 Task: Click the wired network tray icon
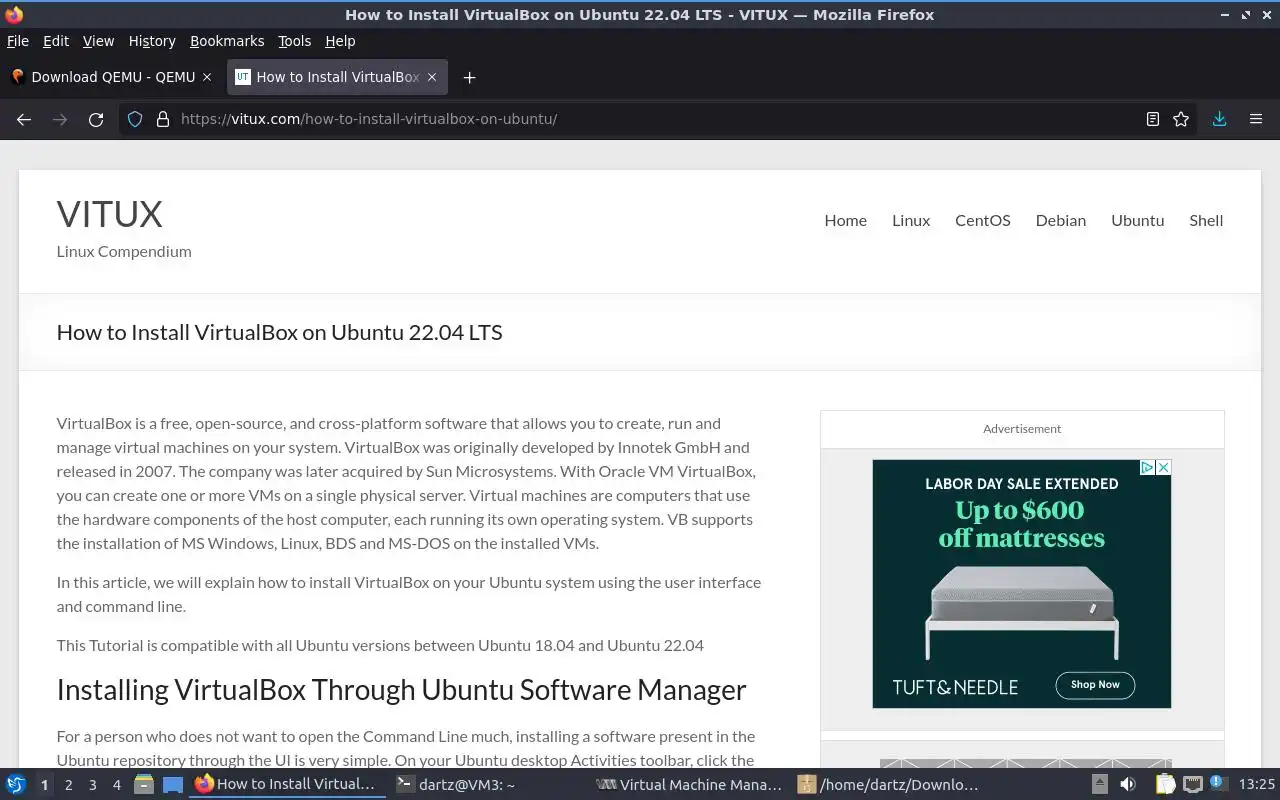coord(1192,785)
